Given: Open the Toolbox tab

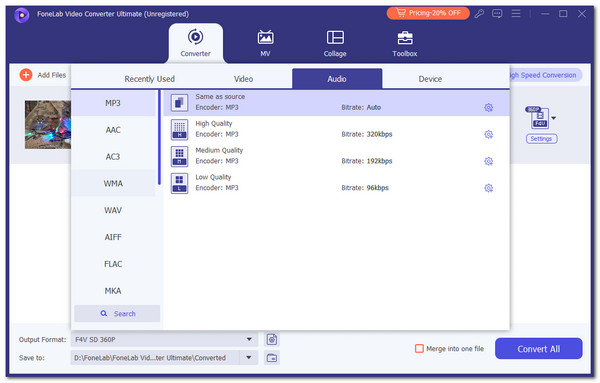Looking at the screenshot, I should [404, 43].
